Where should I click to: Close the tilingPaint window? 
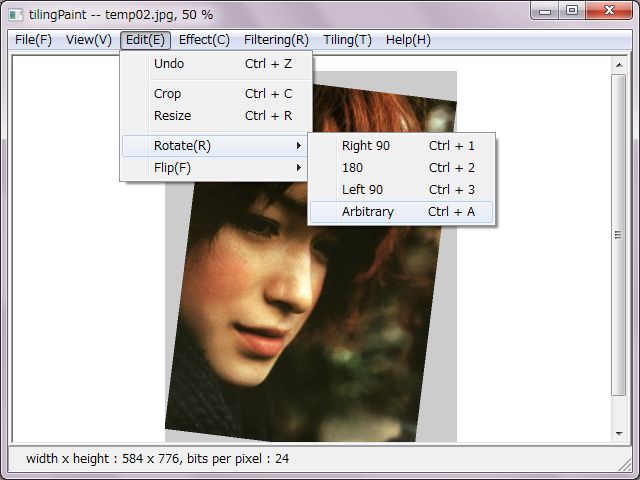pyautogui.click(x=609, y=11)
